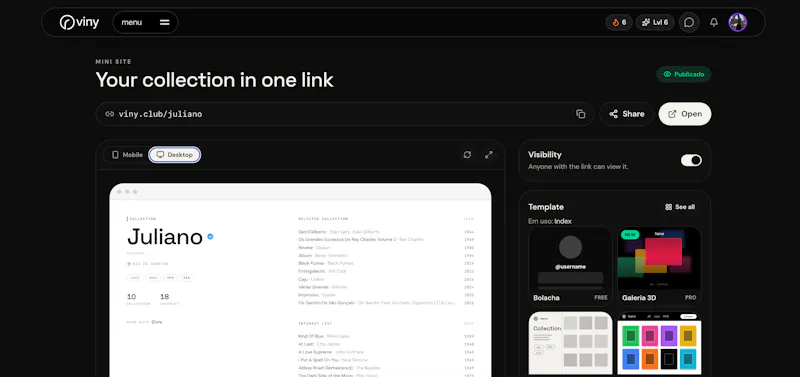Select the colorful album grid template
This screenshot has width=800, height=377.
[x=659, y=343]
